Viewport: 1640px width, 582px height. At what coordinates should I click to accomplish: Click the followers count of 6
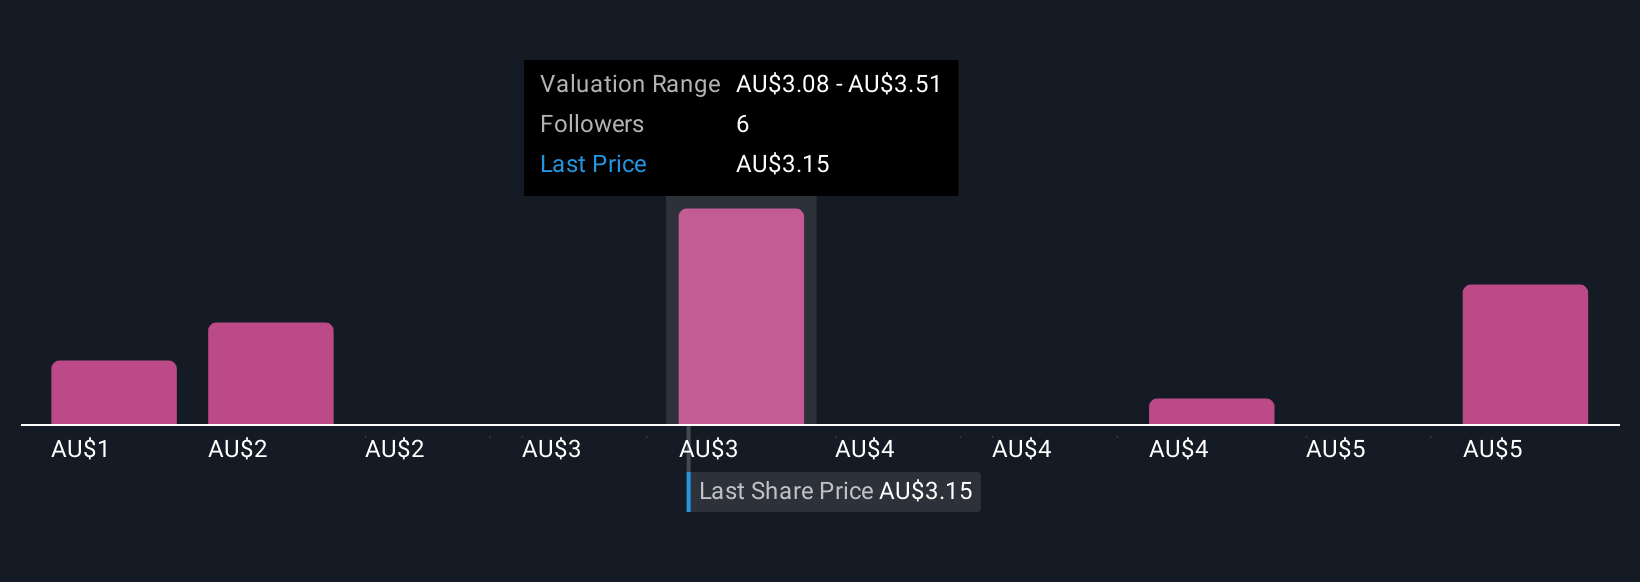pyautogui.click(x=743, y=124)
